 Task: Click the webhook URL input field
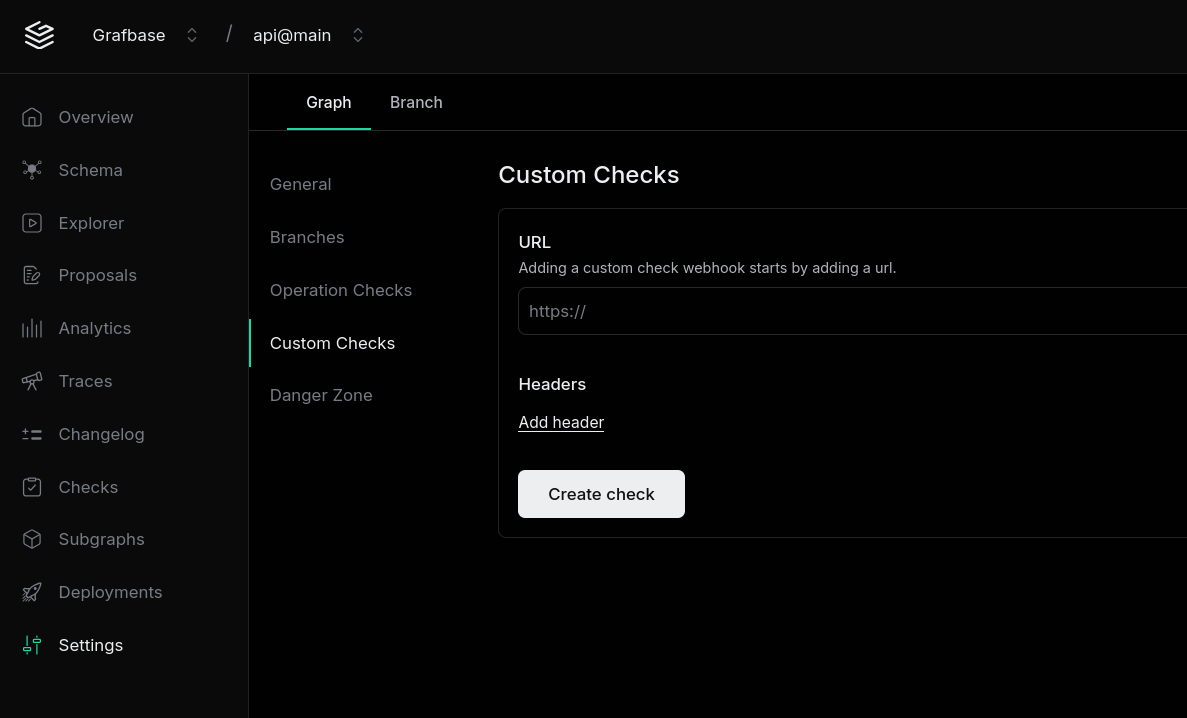click(800, 311)
